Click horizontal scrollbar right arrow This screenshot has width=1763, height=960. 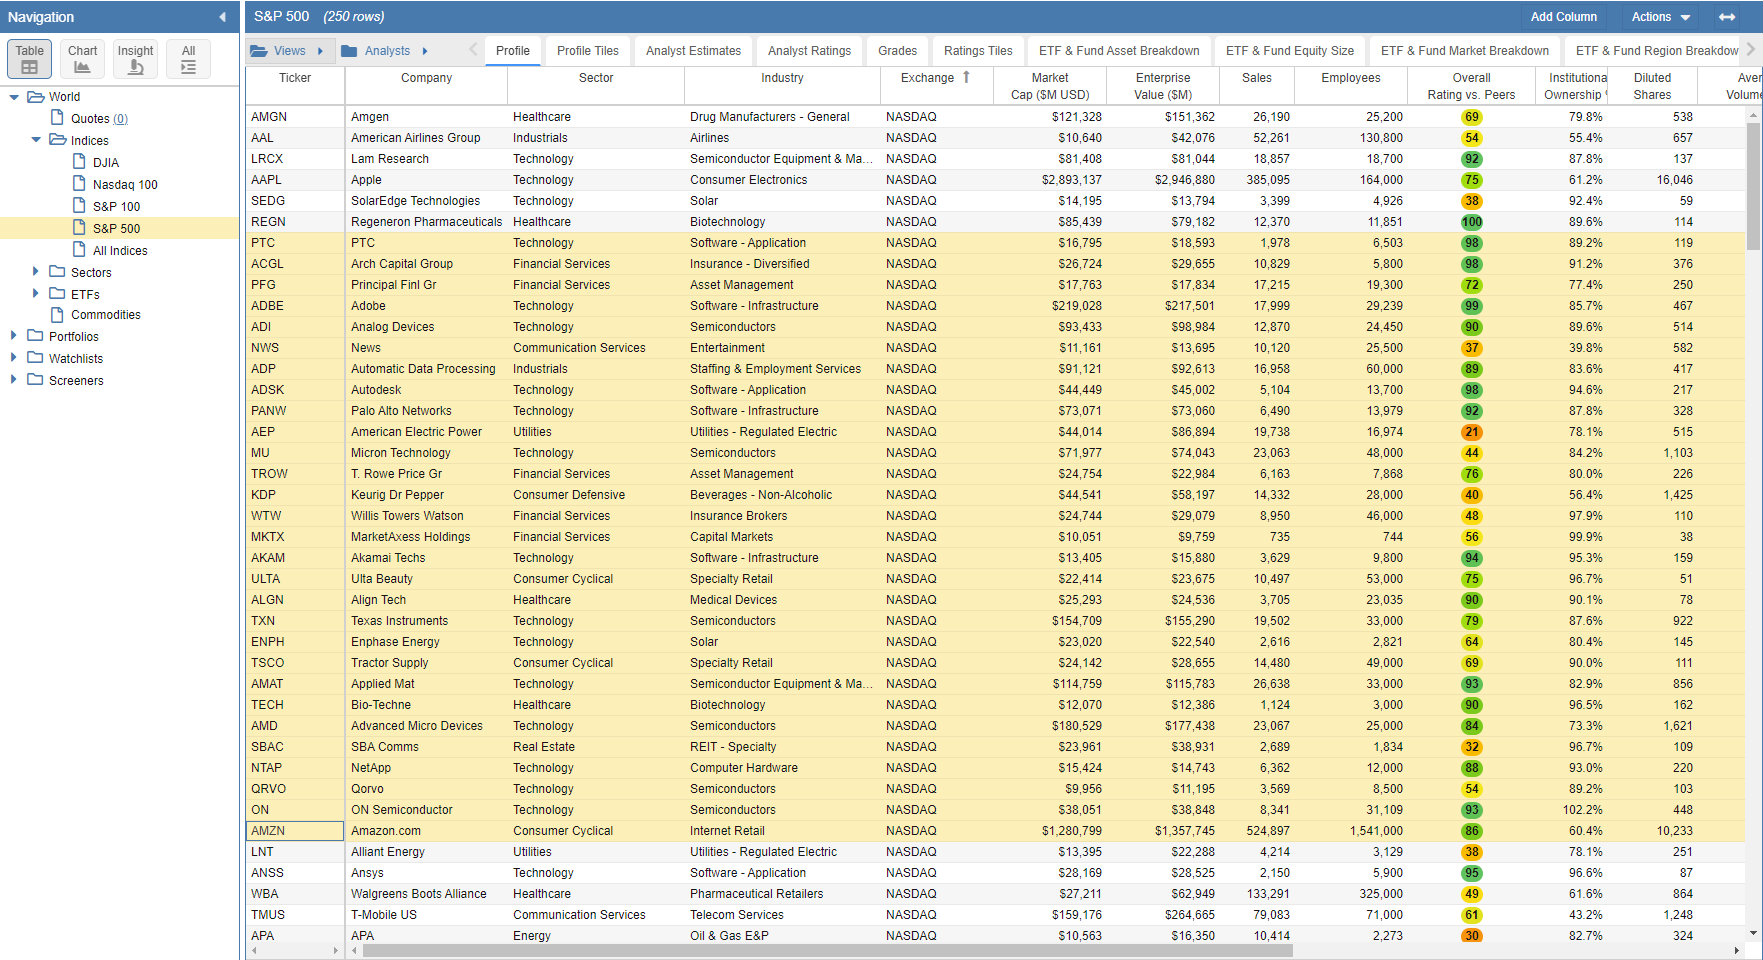1737,951
